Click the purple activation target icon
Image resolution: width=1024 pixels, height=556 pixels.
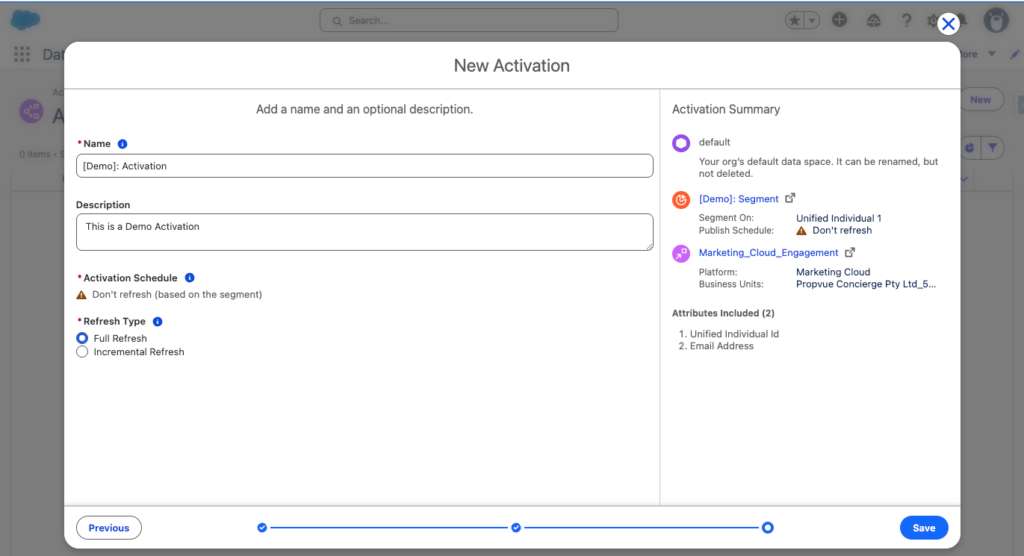coord(681,254)
